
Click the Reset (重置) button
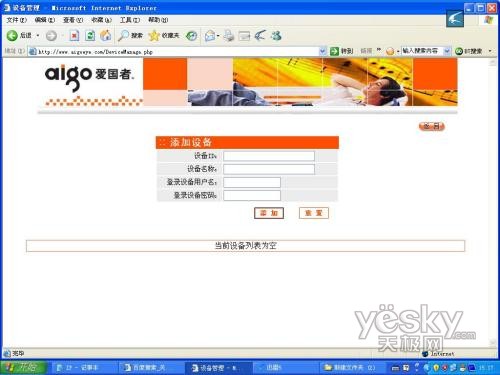click(x=314, y=213)
